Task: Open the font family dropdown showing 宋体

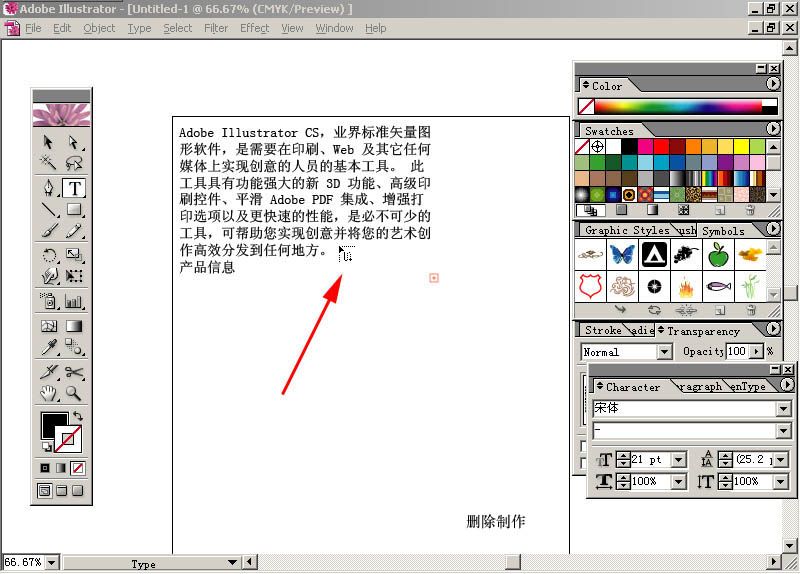Action: [784, 408]
